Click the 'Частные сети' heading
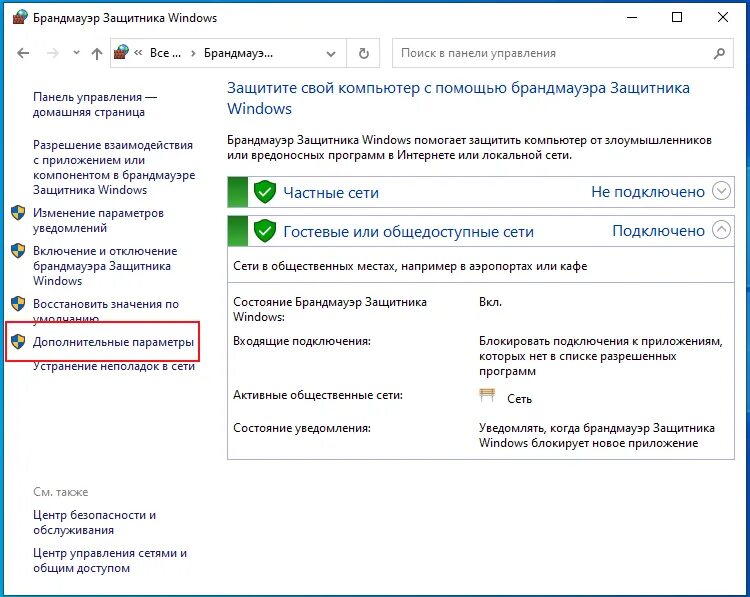This screenshot has width=750, height=597. pyautogui.click(x=331, y=192)
